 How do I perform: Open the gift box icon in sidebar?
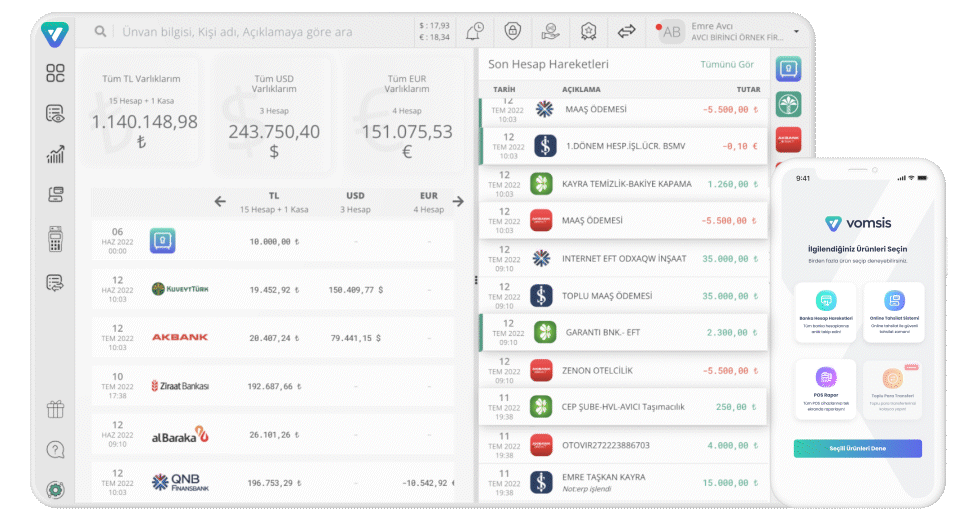55,409
